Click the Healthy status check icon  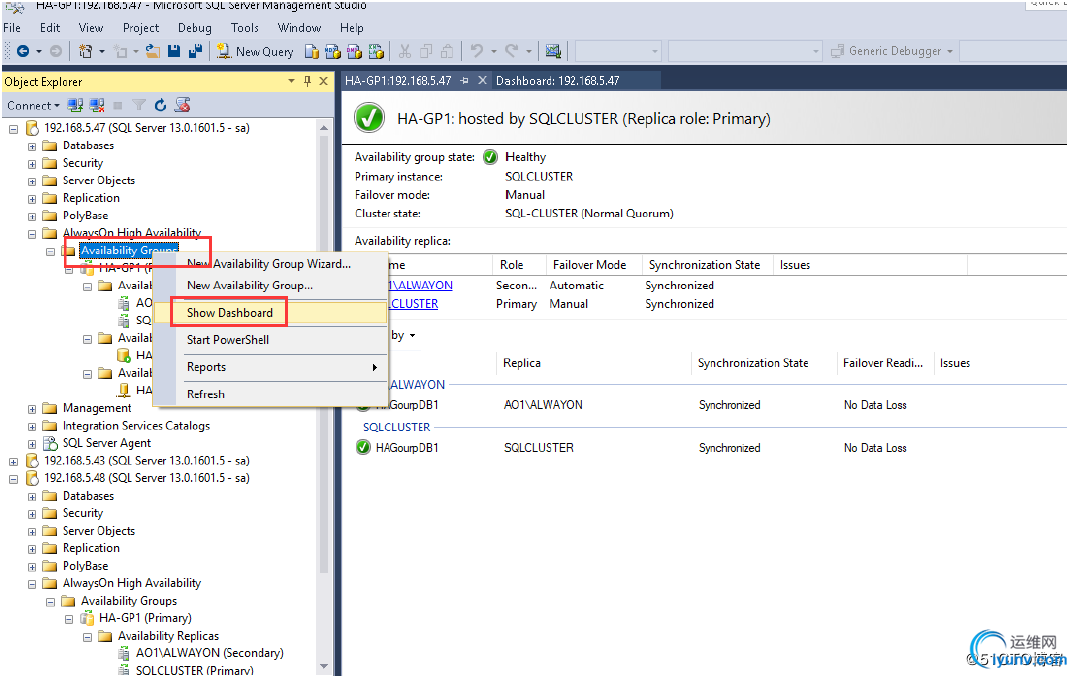(x=491, y=157)
